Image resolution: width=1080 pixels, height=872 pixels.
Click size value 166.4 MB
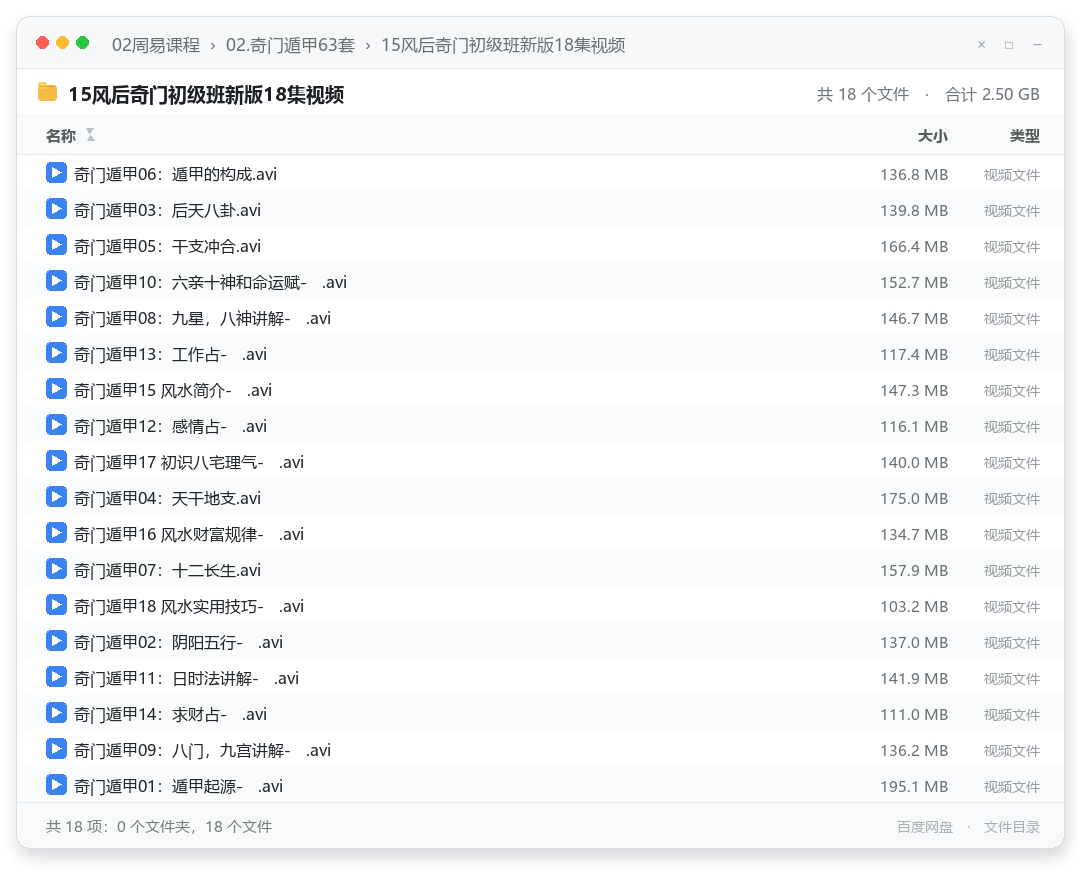tap(914, 247)
